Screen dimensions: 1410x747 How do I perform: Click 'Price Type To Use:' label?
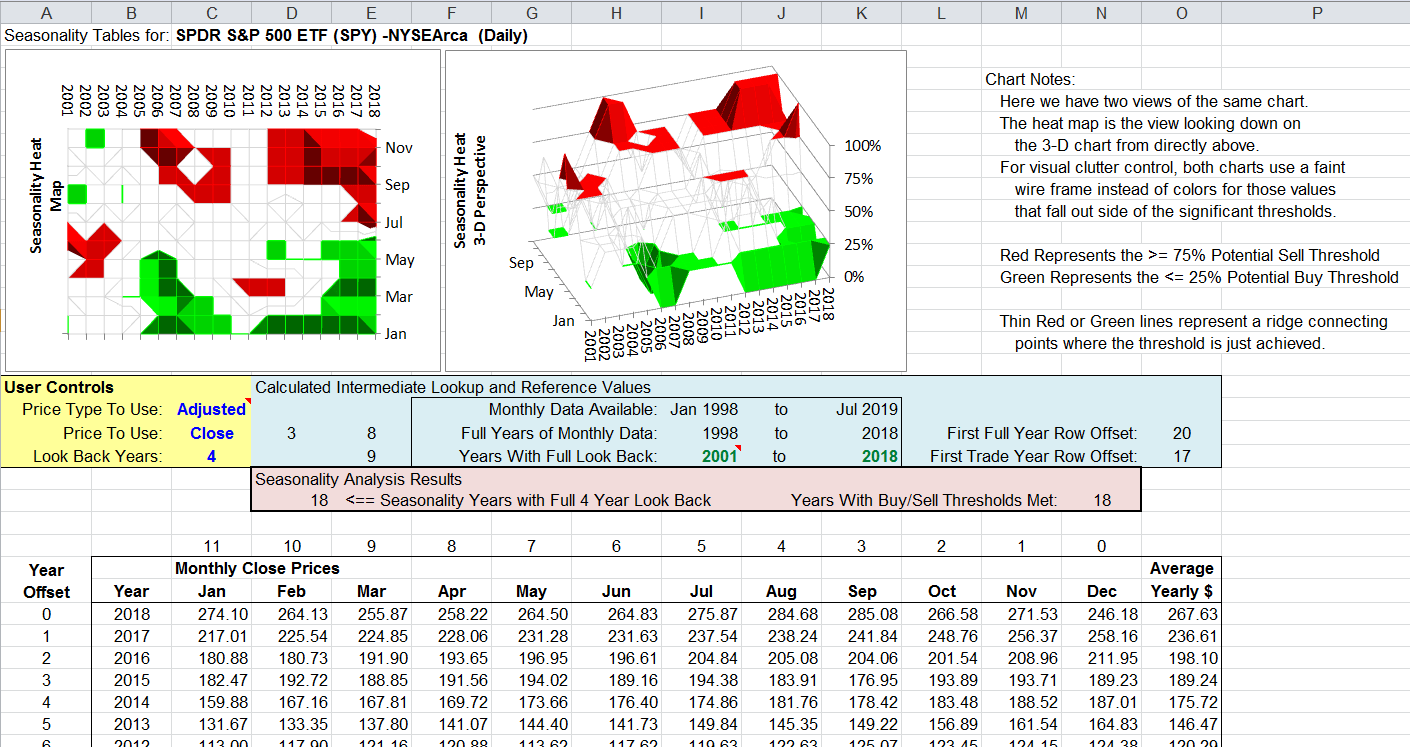pos(92,409)
